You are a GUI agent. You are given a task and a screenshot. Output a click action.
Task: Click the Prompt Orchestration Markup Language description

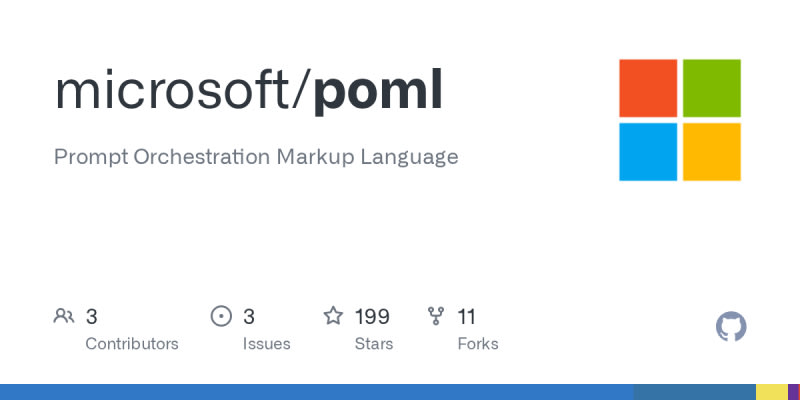(x=256, y=157)
